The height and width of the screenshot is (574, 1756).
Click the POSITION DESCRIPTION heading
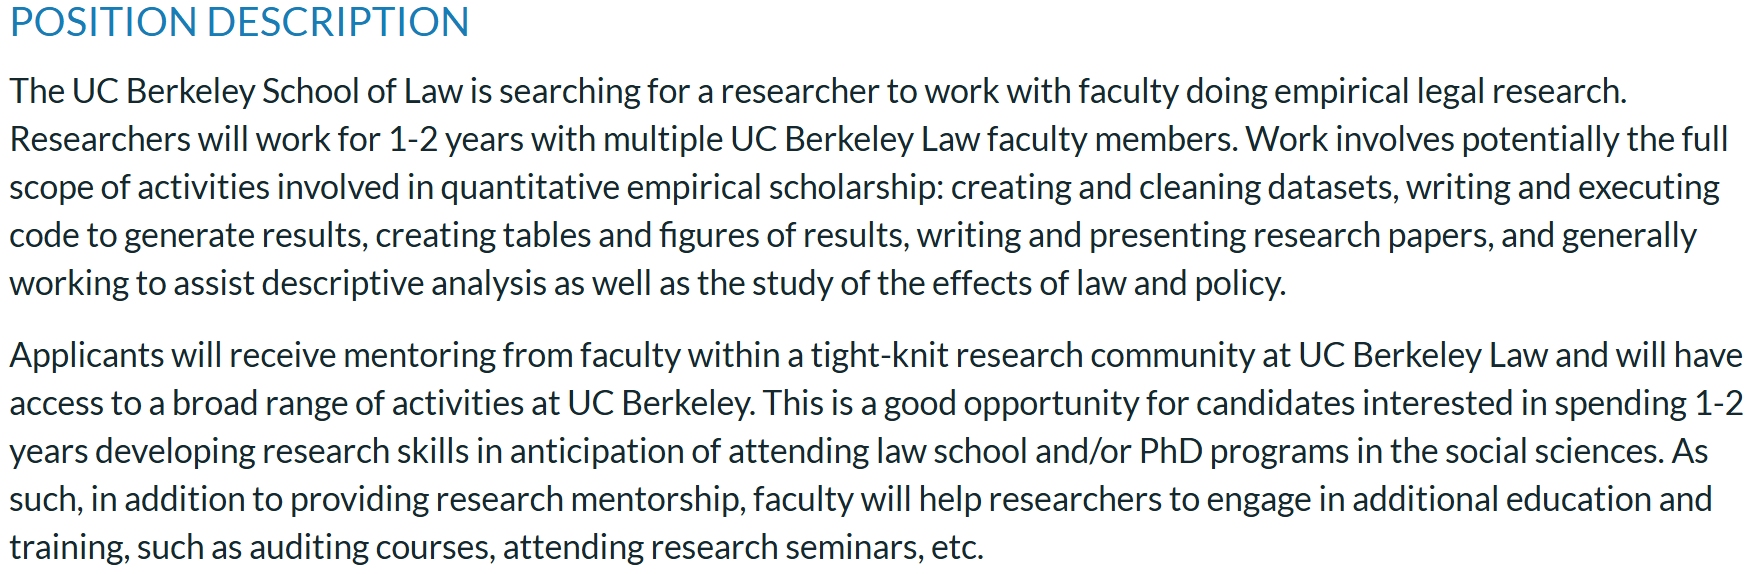[239, 22]
